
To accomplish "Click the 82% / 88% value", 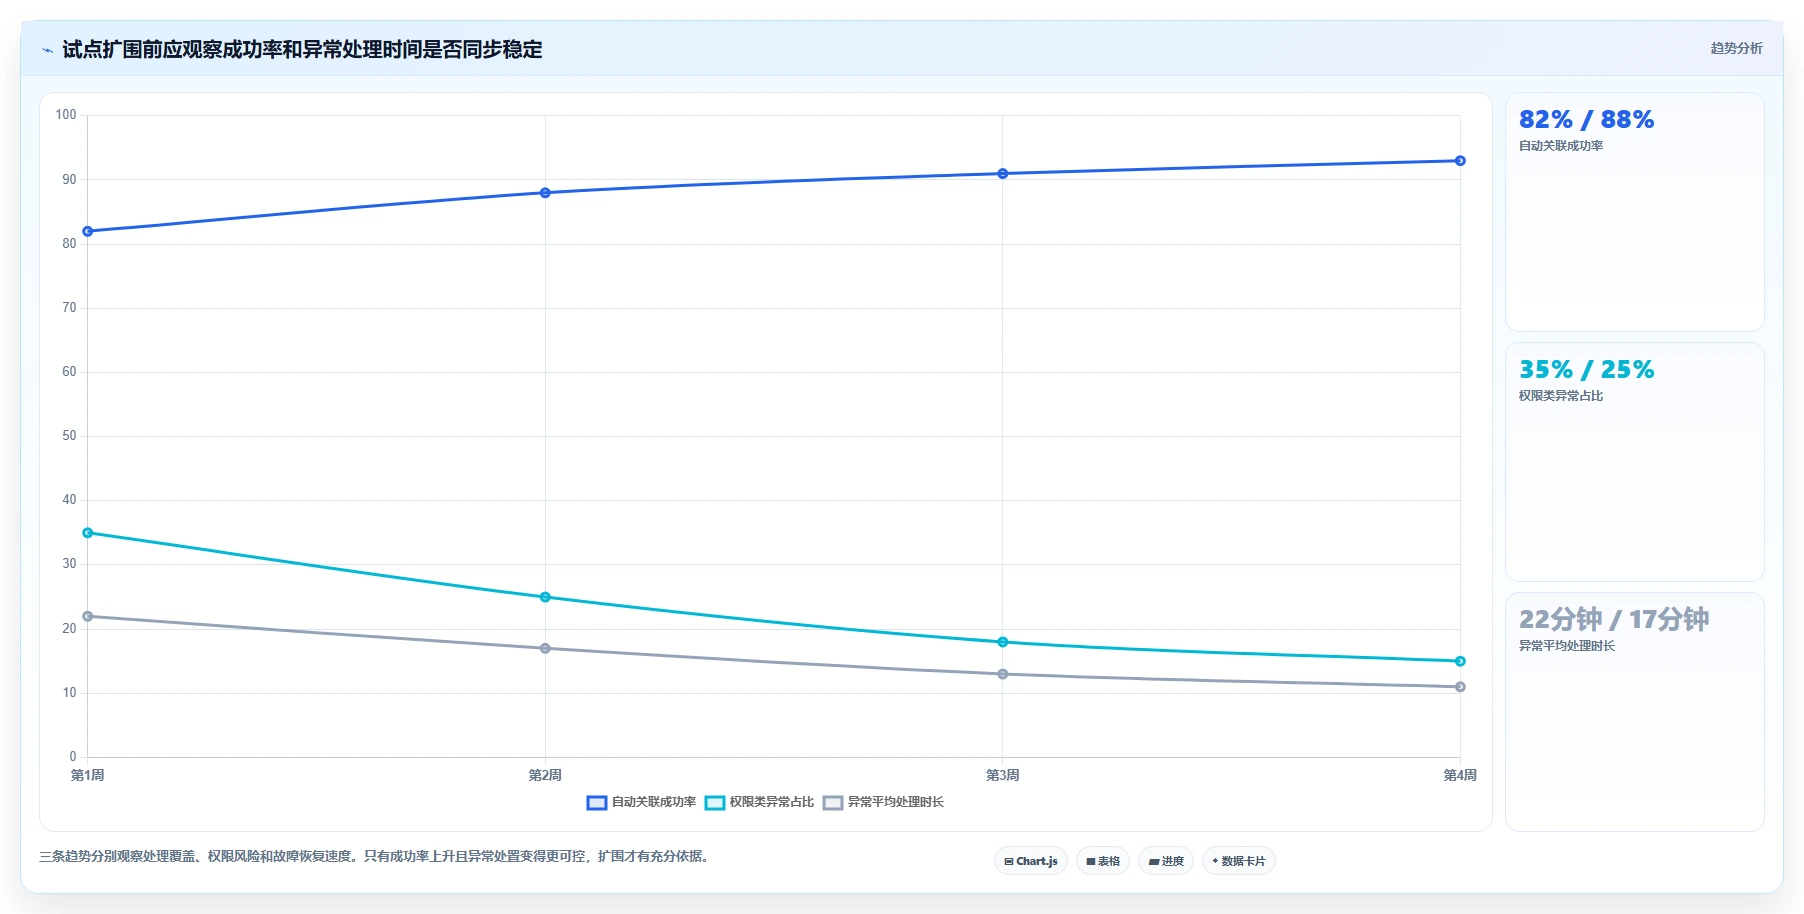I will [x=1586, y=120].
